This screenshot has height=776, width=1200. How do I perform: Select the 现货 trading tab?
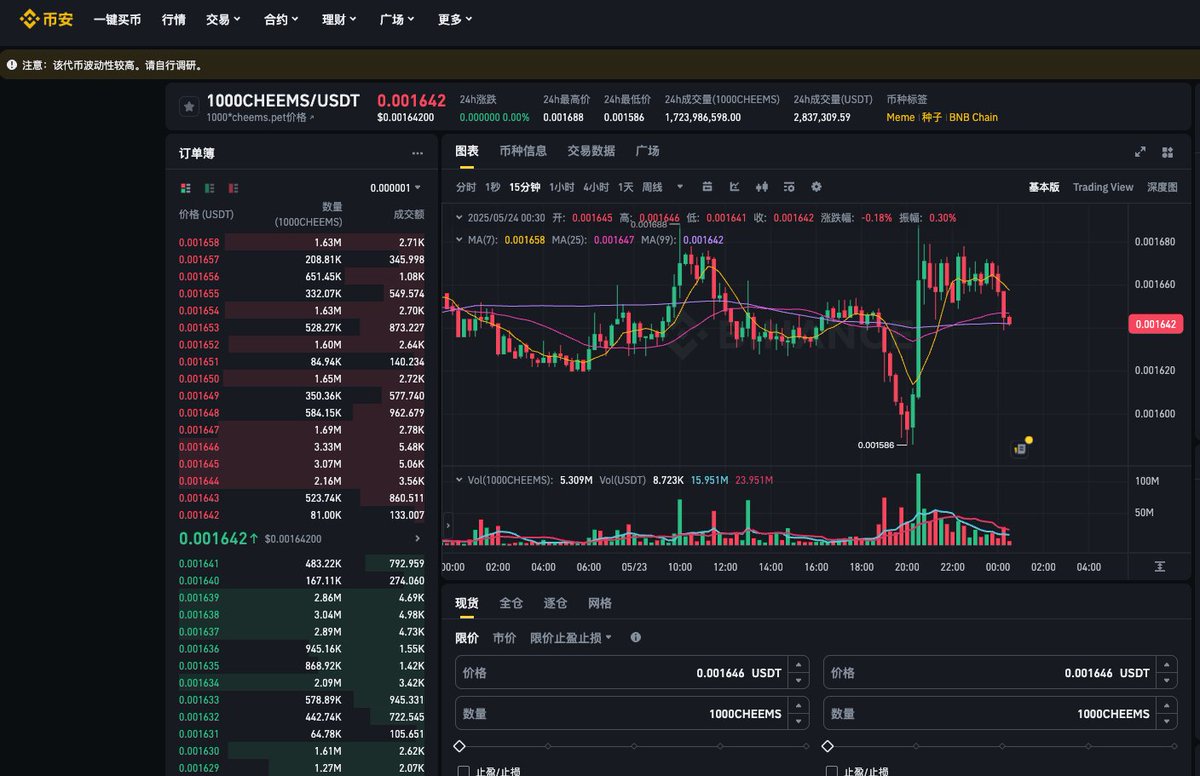[x=467, y=603]
